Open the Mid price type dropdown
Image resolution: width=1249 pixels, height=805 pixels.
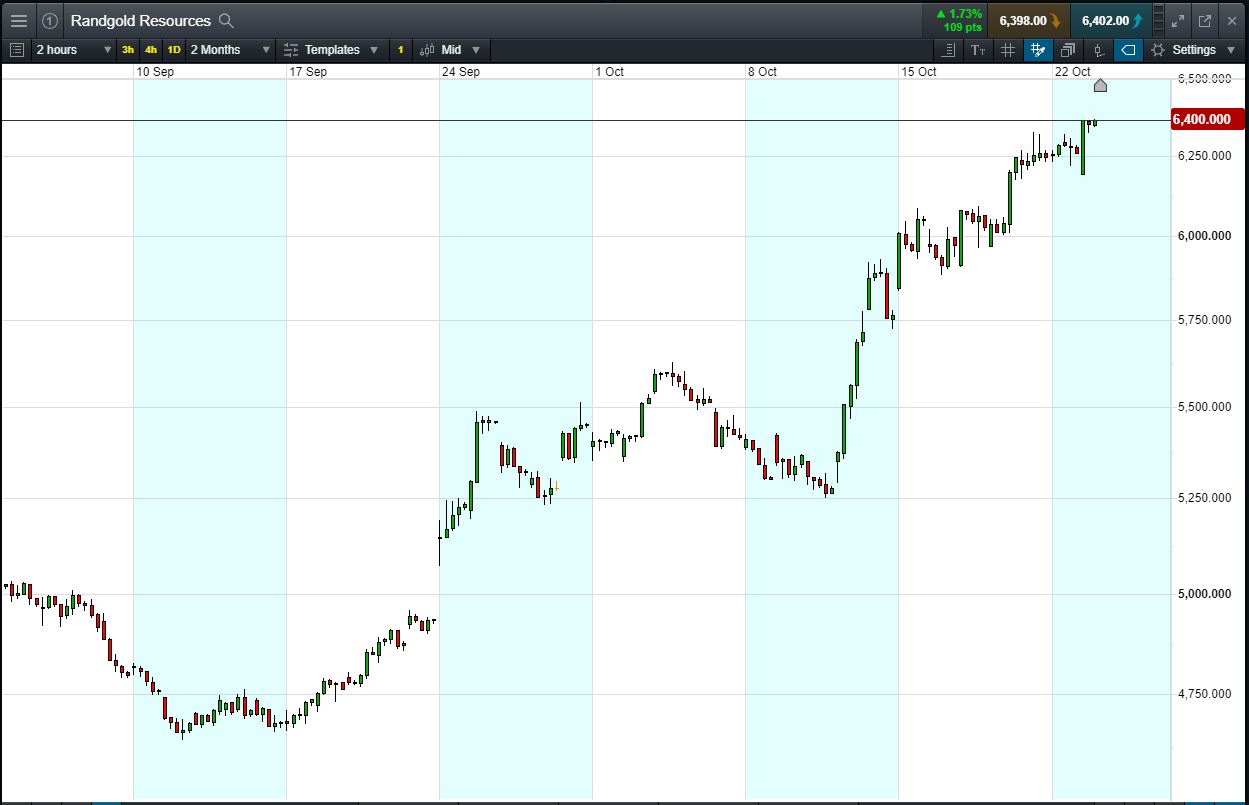click(x=450, y=50)
